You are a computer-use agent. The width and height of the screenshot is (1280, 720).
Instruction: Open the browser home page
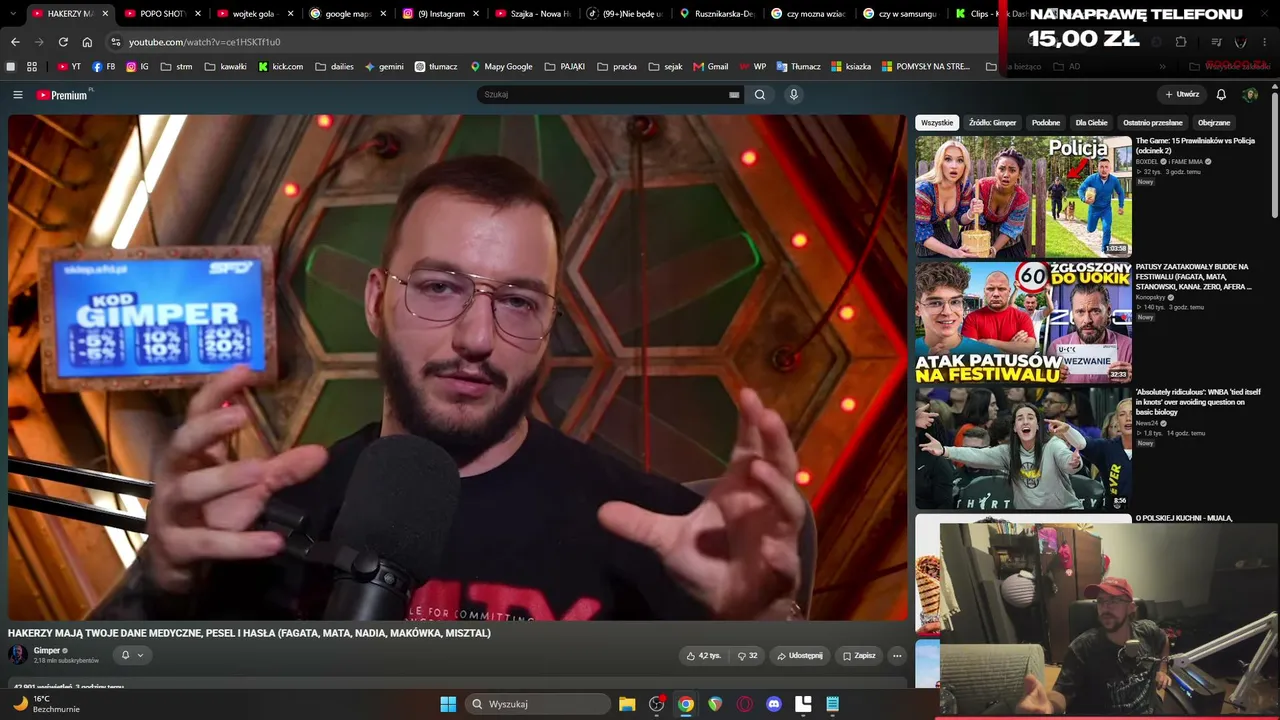[x=87, y=42]
